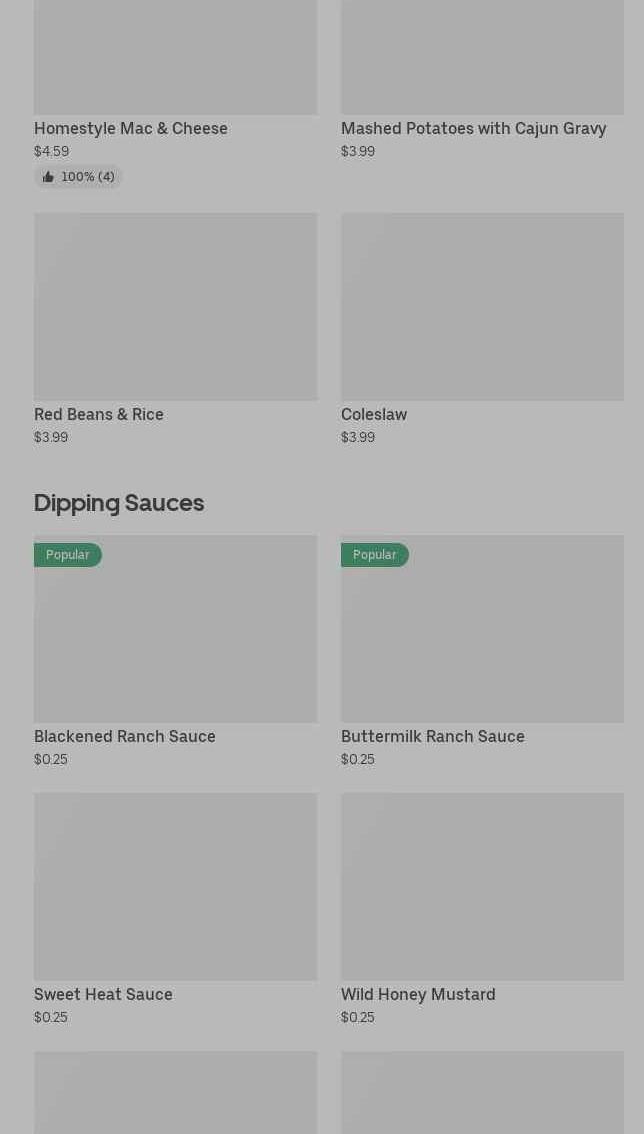Select the Mashed Potatoes with Cajun Gravy photo
The height and width of the screenshot is (1134, 644).
pyautogui.click(x=482, y=57)
